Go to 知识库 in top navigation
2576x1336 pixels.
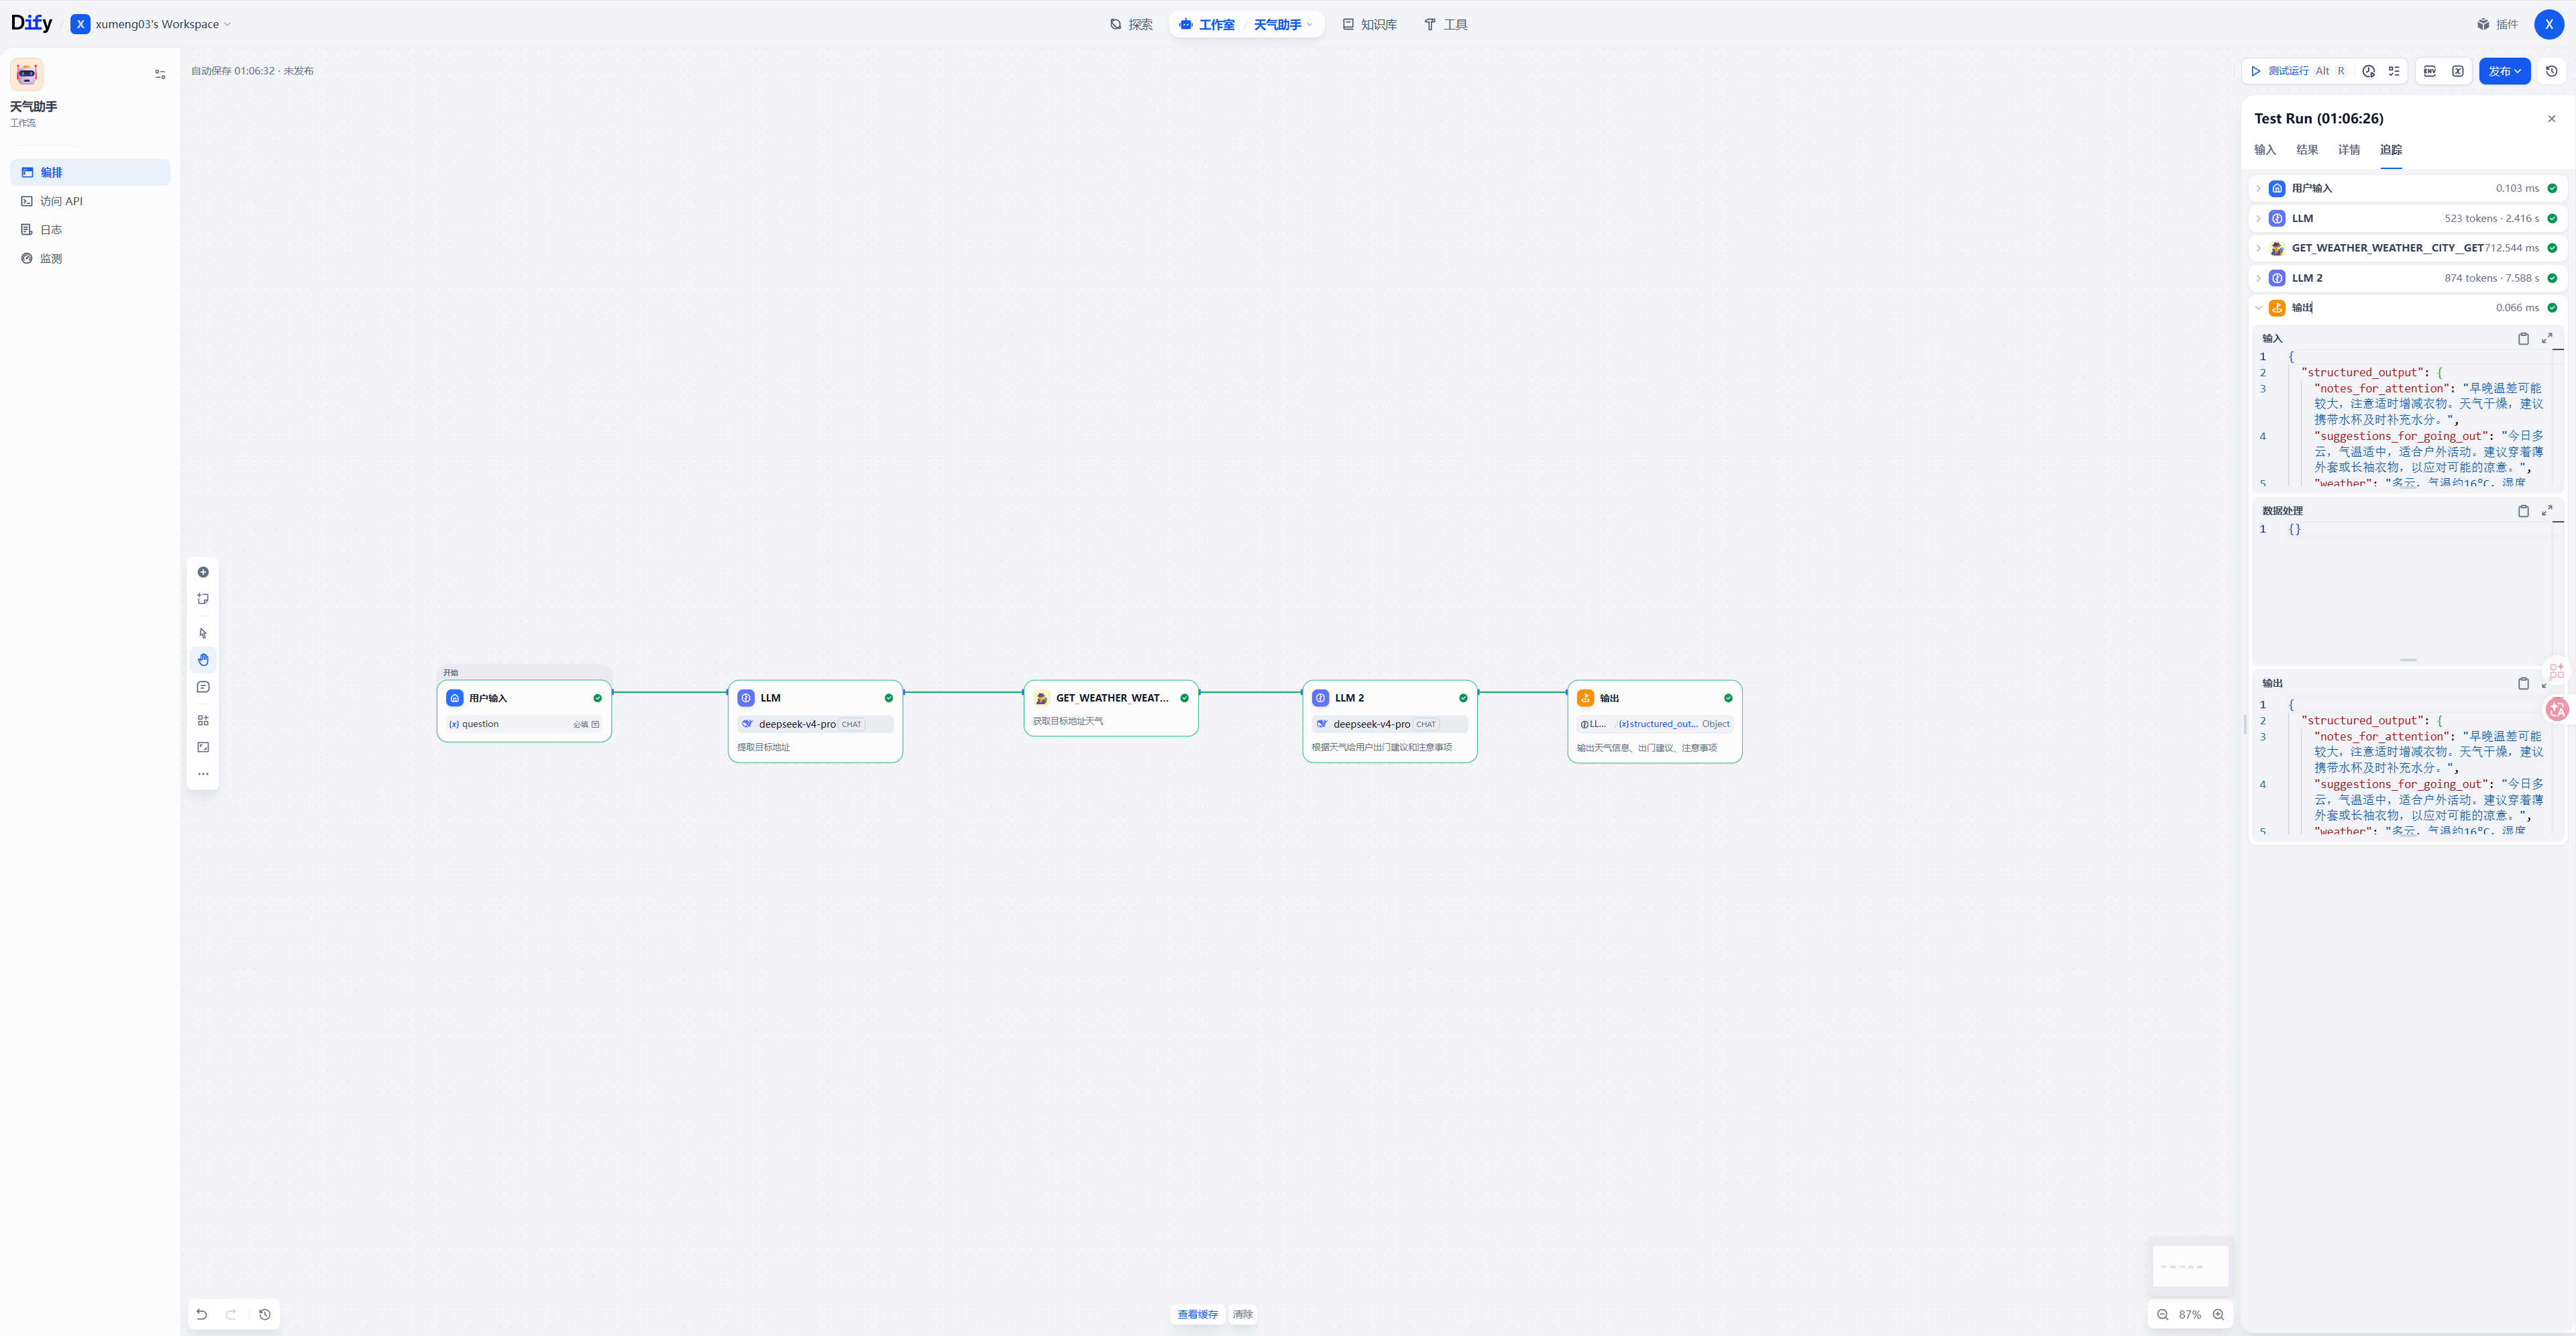click(x=1369, y=24)
